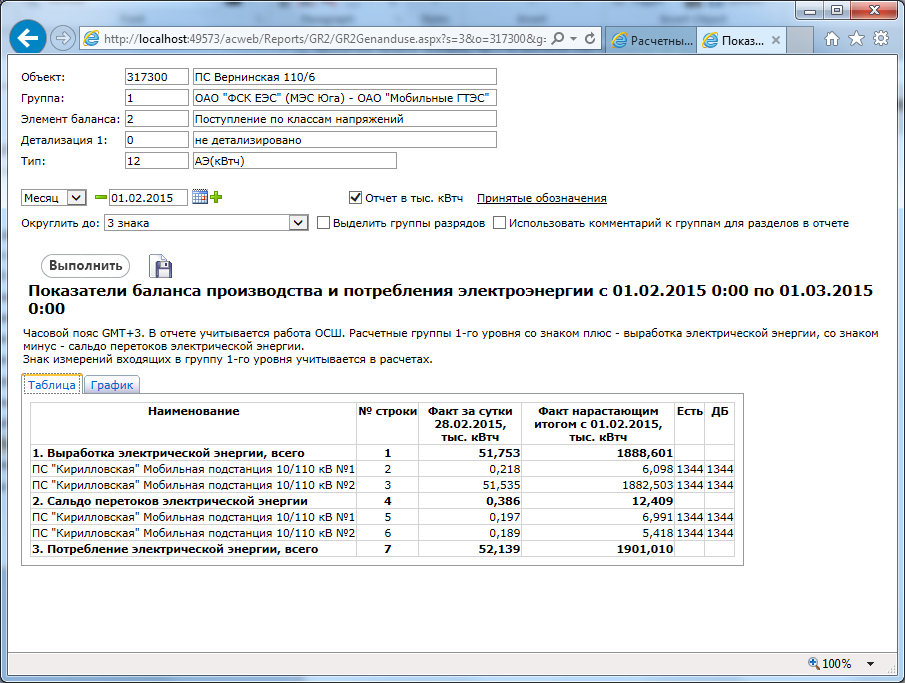Click the zoom level 100% text

coord(836,664)
